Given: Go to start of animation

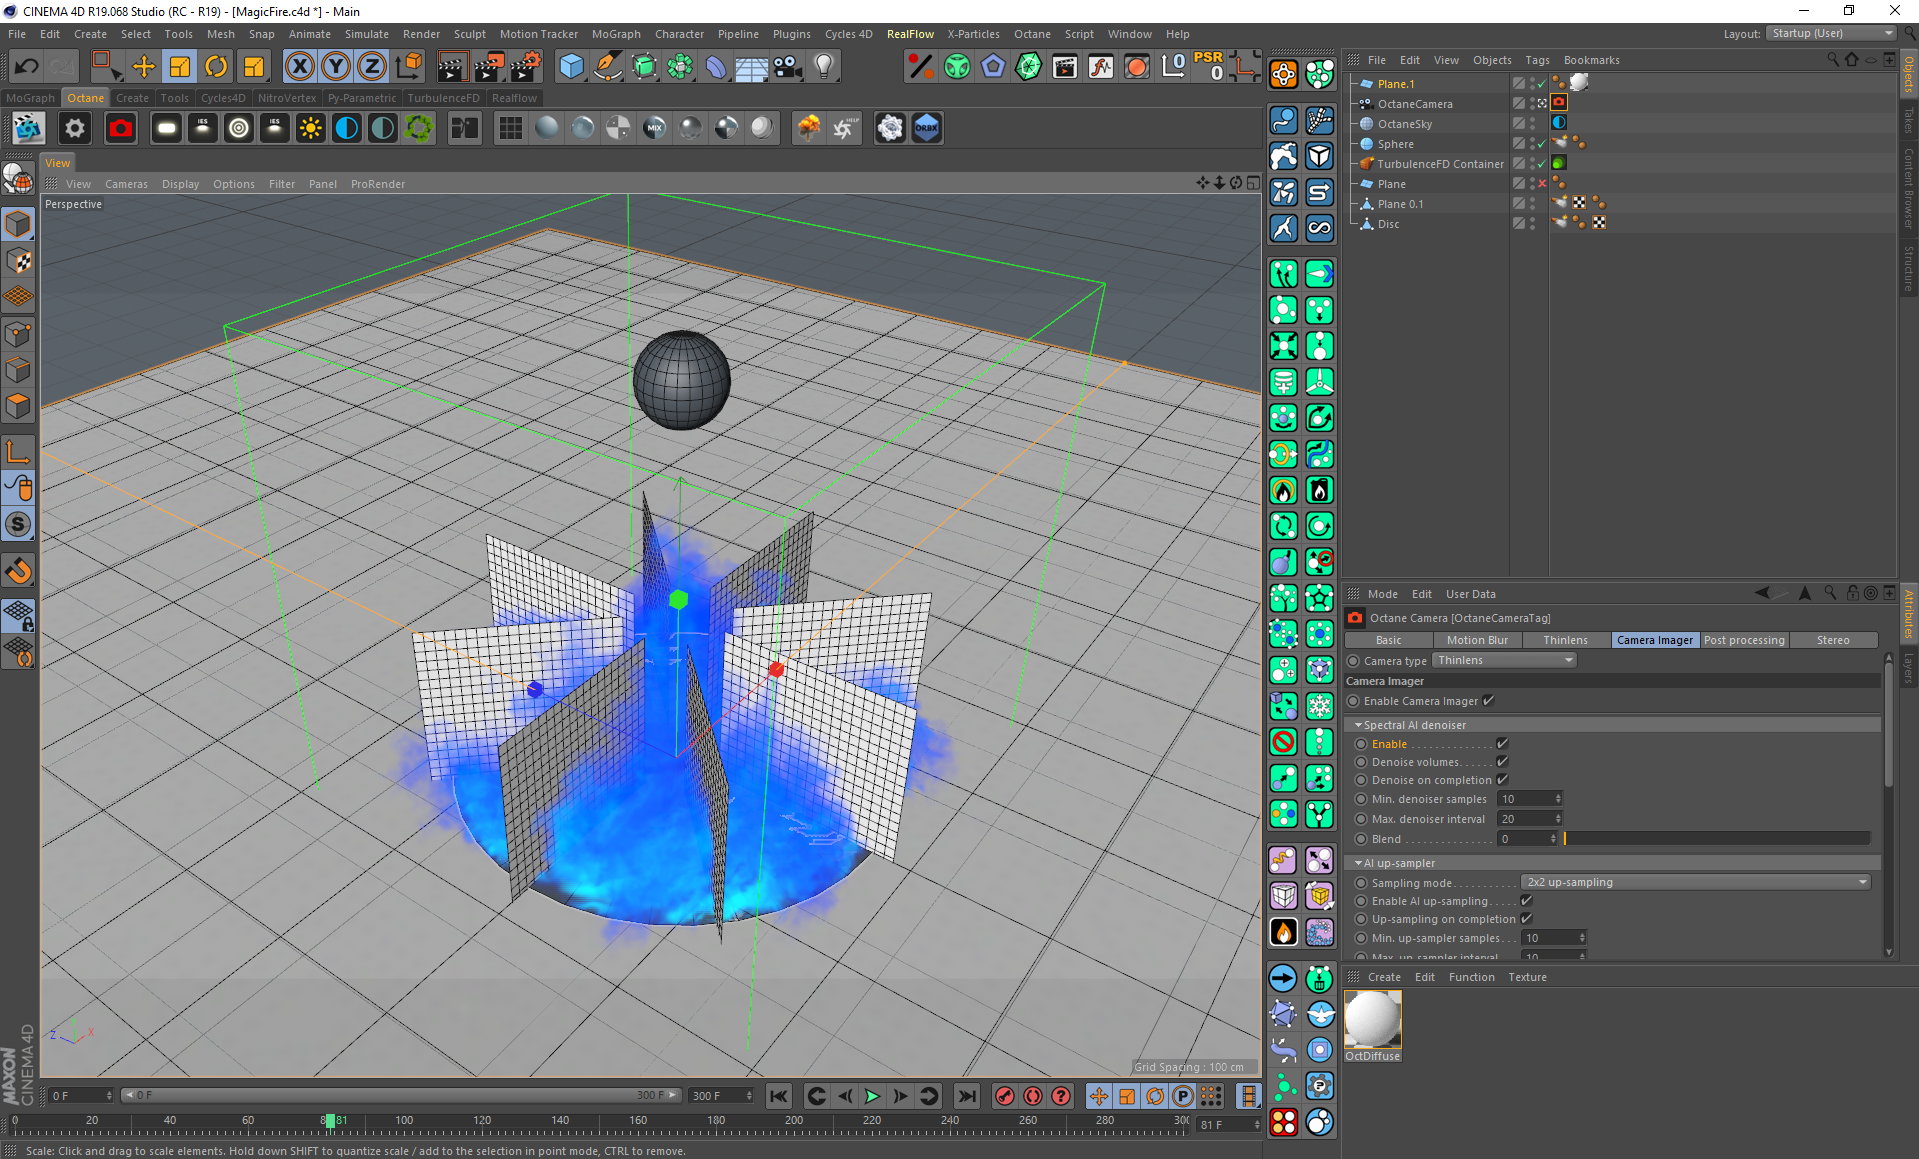Looking at the screenshot, I should point(778,1096).
